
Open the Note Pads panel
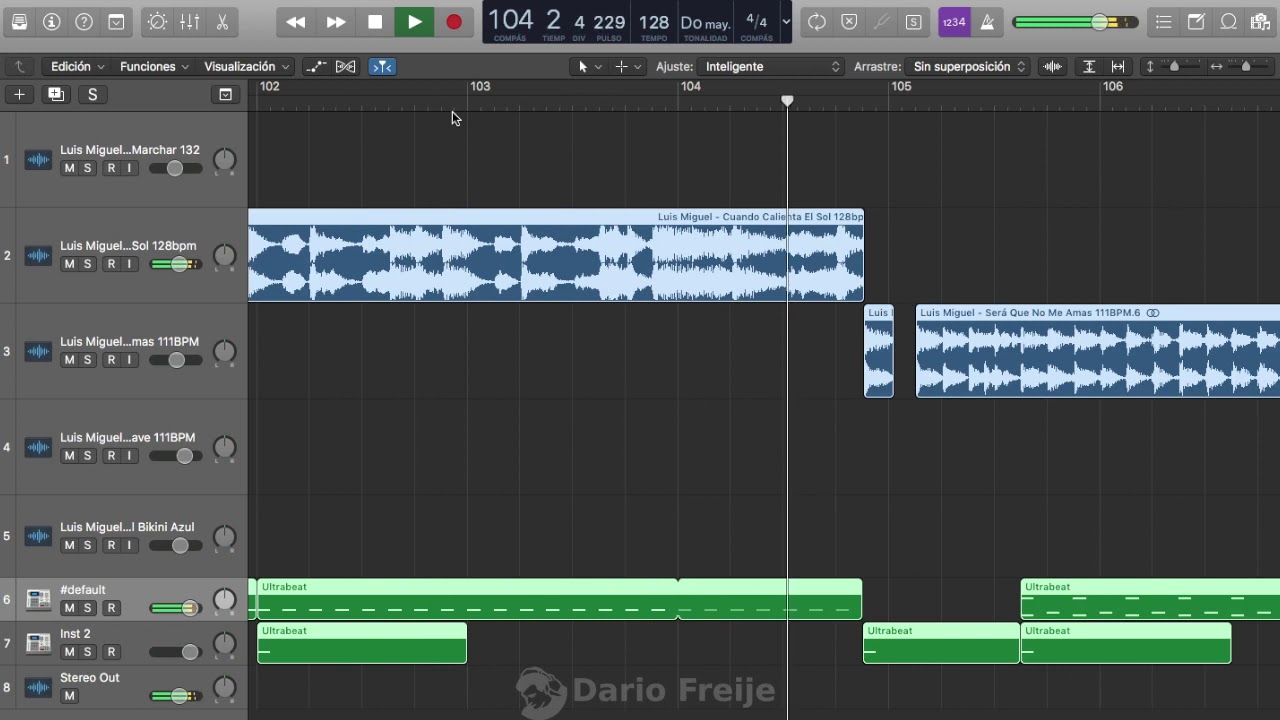pyautogui.click(x=1196, y=22)
